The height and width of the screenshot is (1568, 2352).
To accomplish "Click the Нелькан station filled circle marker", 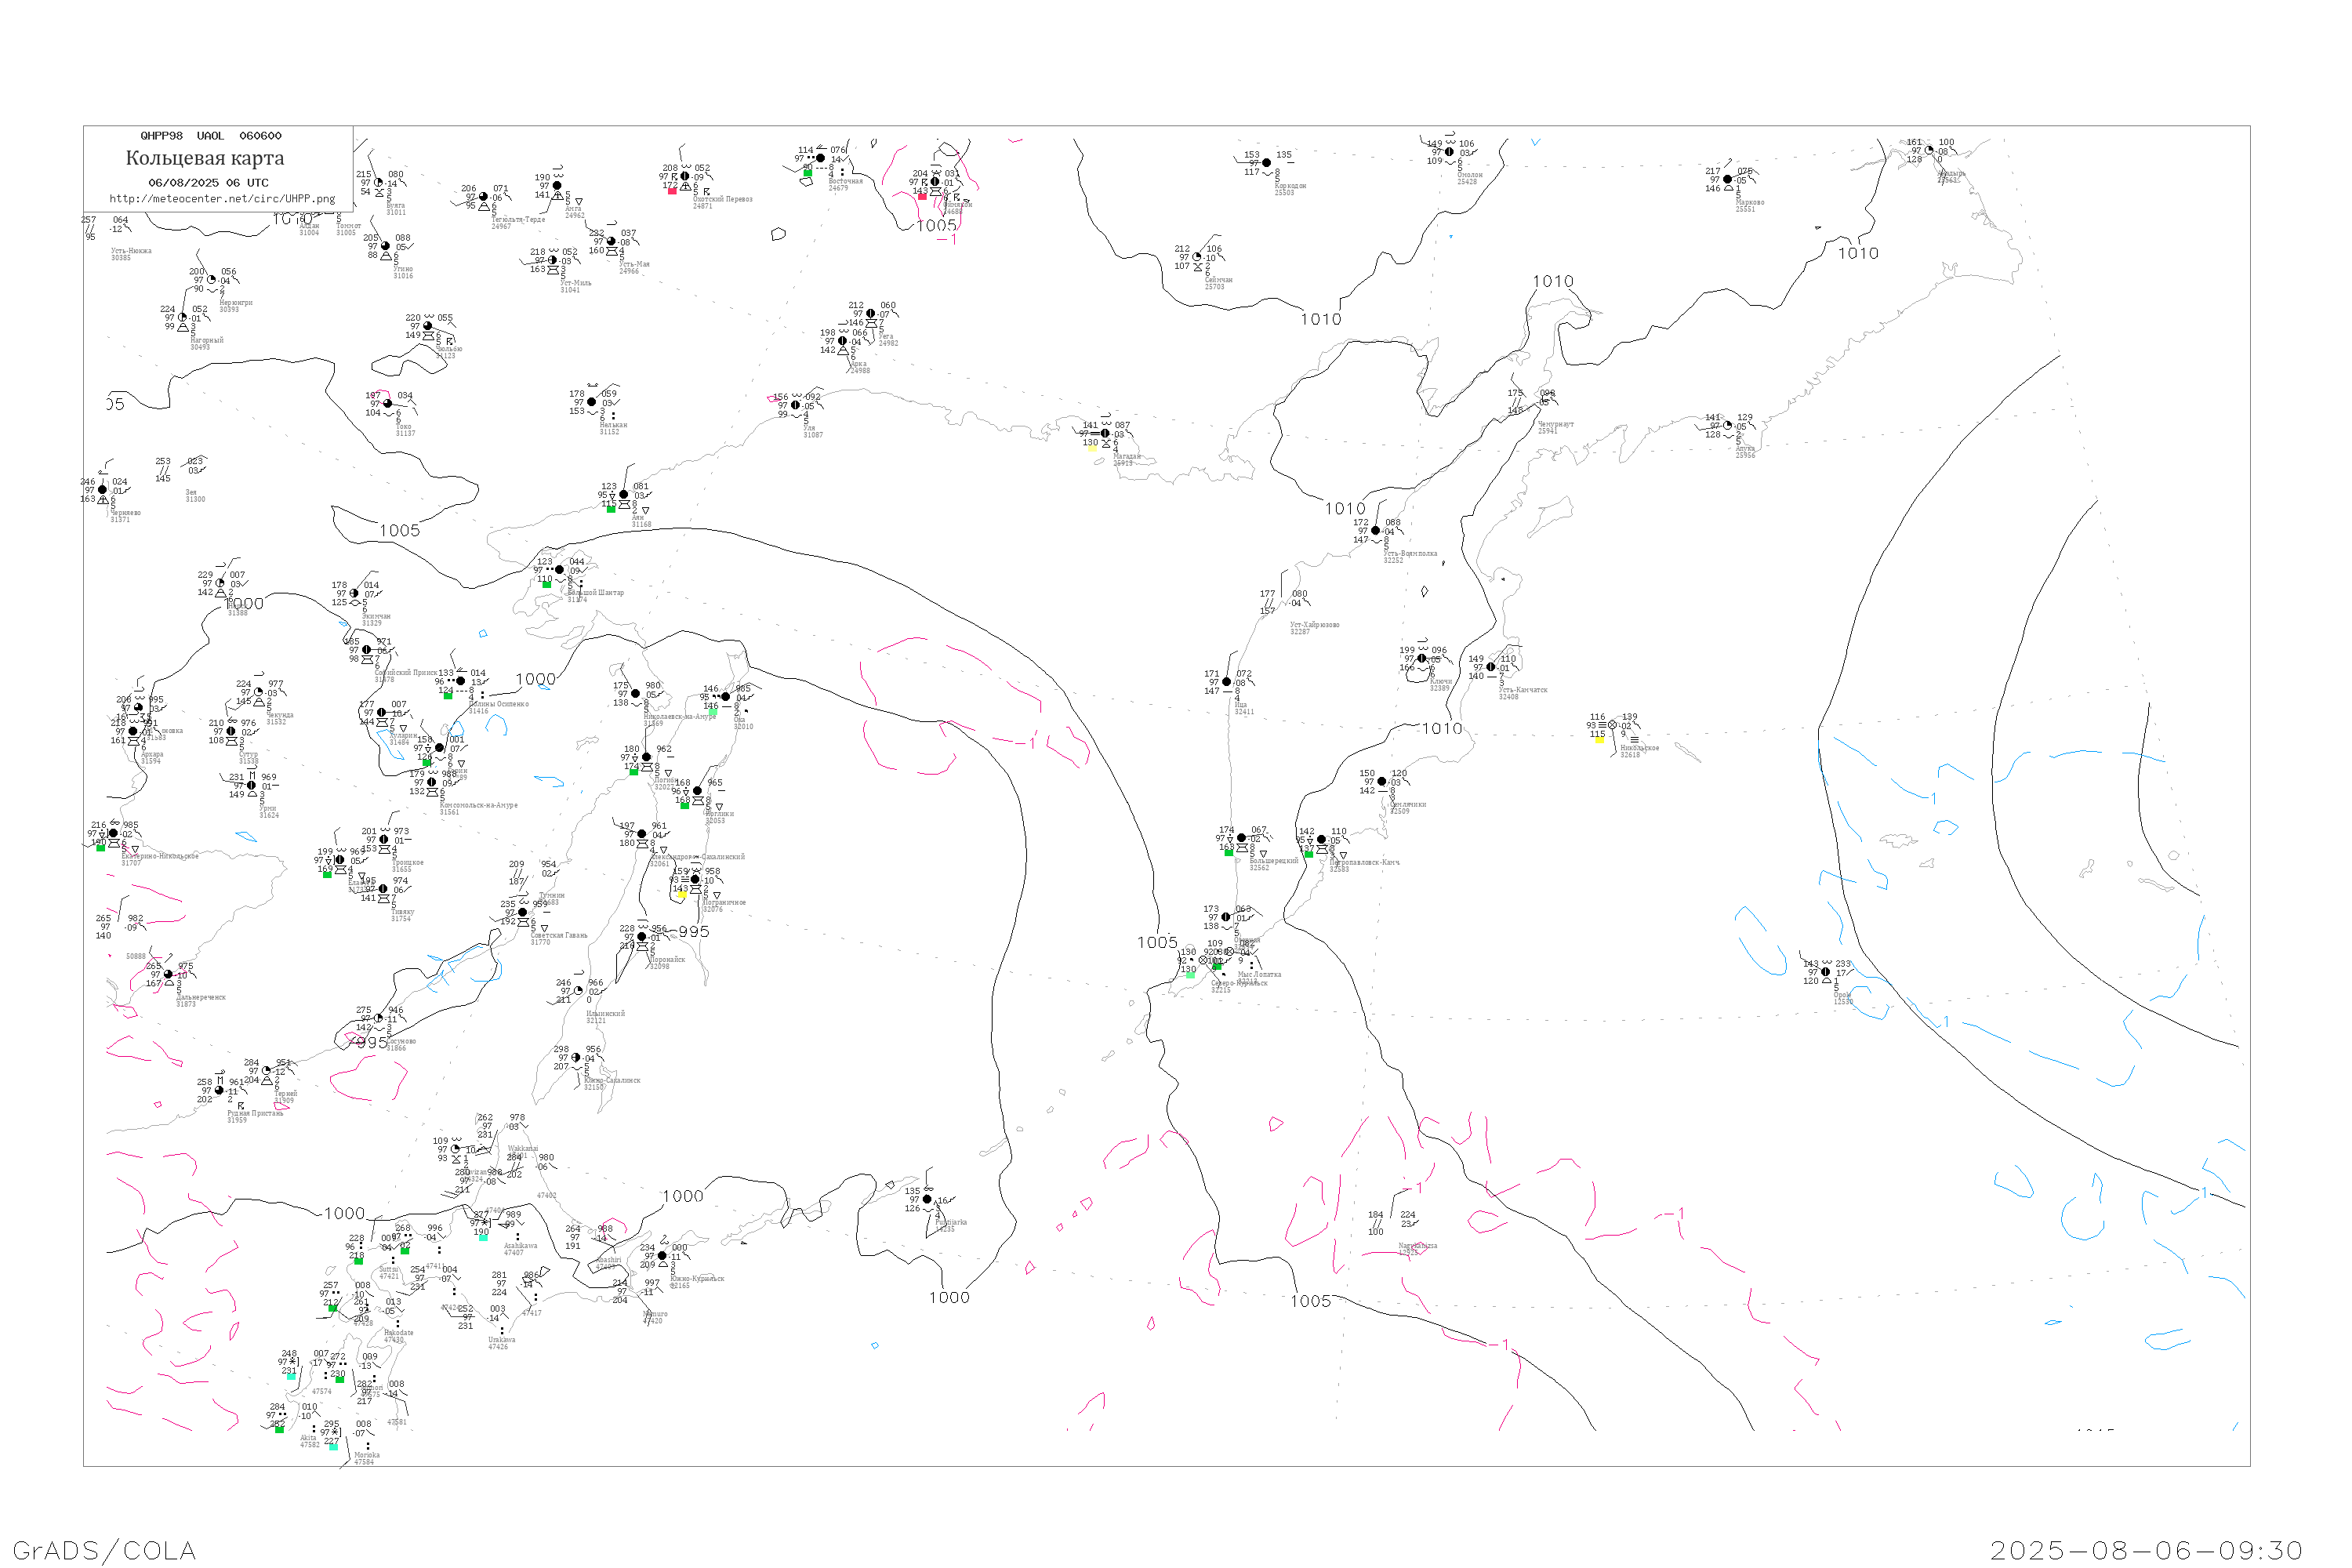I will pyautogui.click(x=592, y=402).
